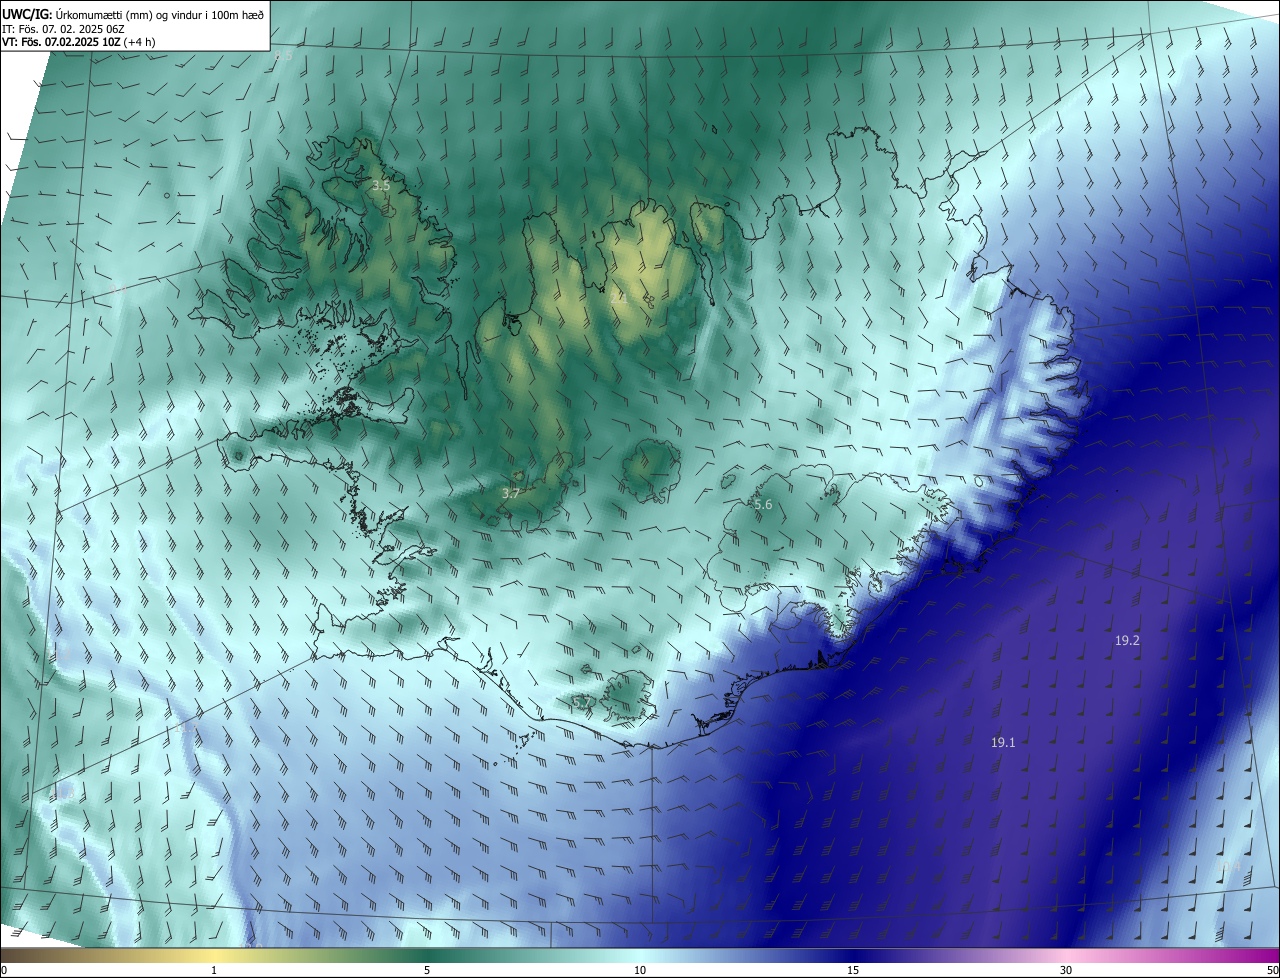
Task: Click the 30 tick label on the color scale
Action: (x=1066, y=970)
